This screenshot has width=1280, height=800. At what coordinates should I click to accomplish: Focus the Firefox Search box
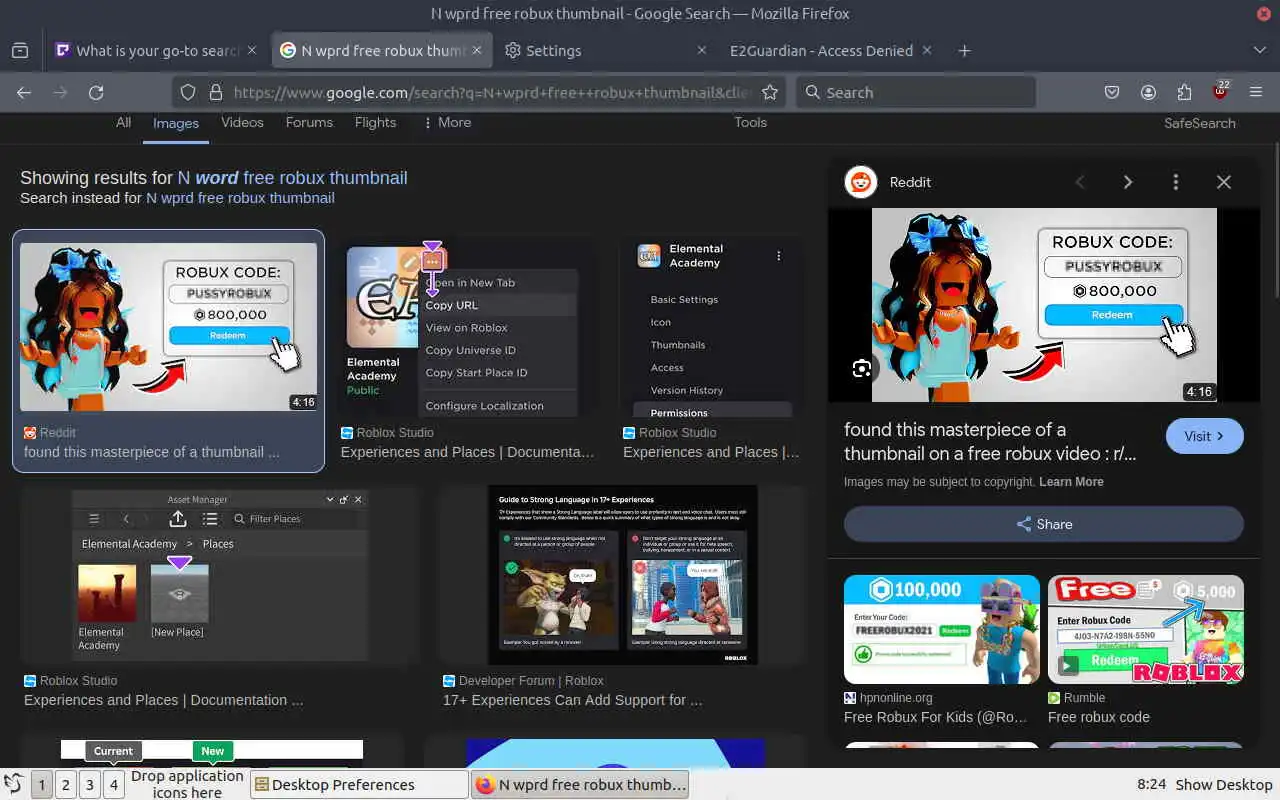coord(915,92)
